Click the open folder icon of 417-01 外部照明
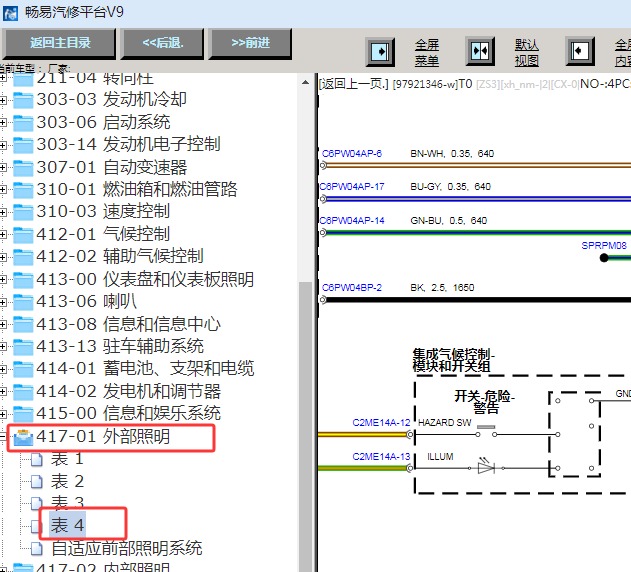This screenshot has height=572, width=631. point(23,437)
